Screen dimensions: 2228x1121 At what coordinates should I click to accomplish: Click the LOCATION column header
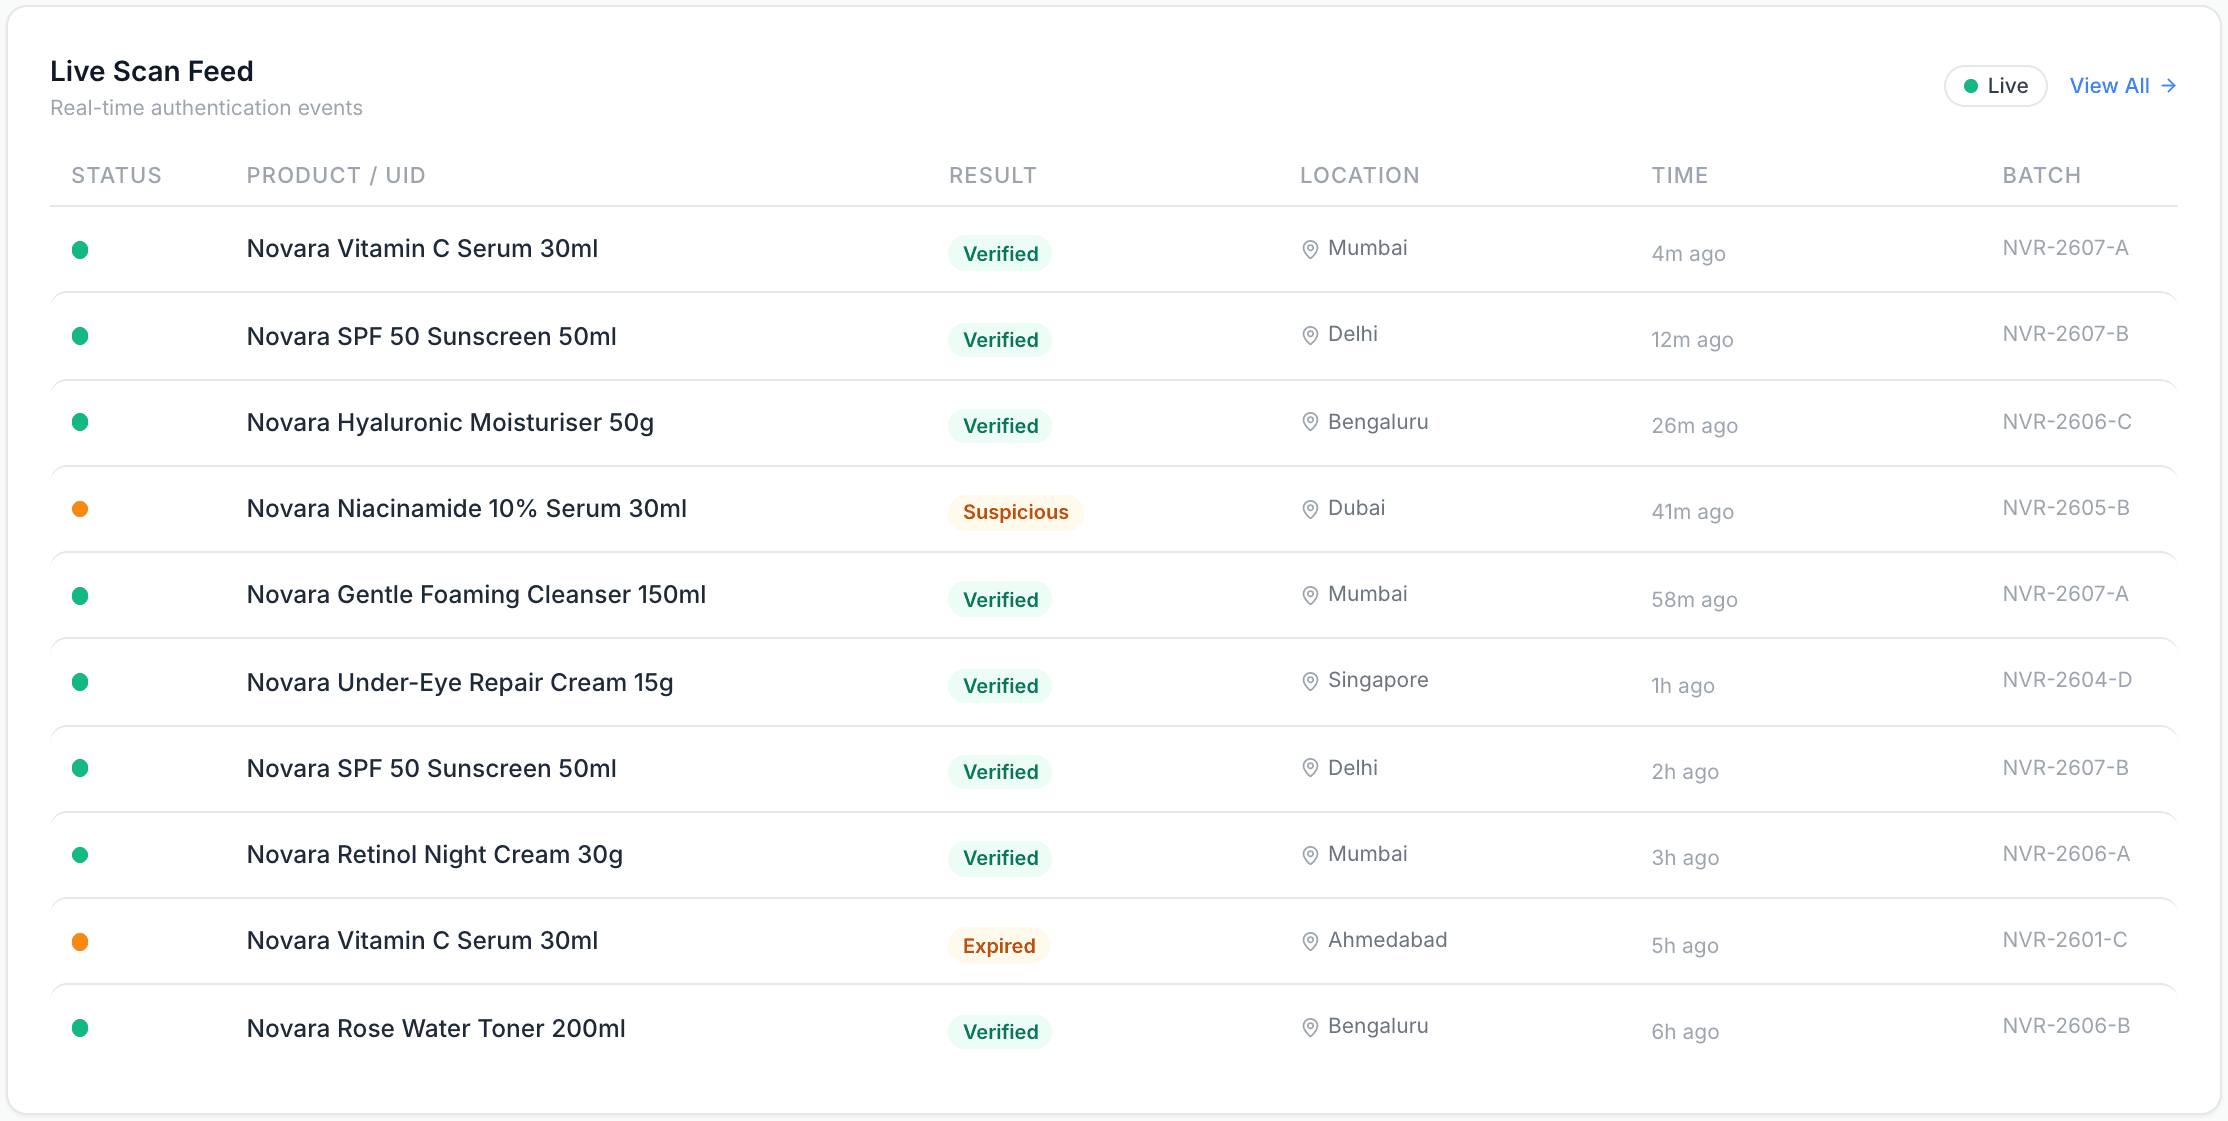click(1360, 175)
